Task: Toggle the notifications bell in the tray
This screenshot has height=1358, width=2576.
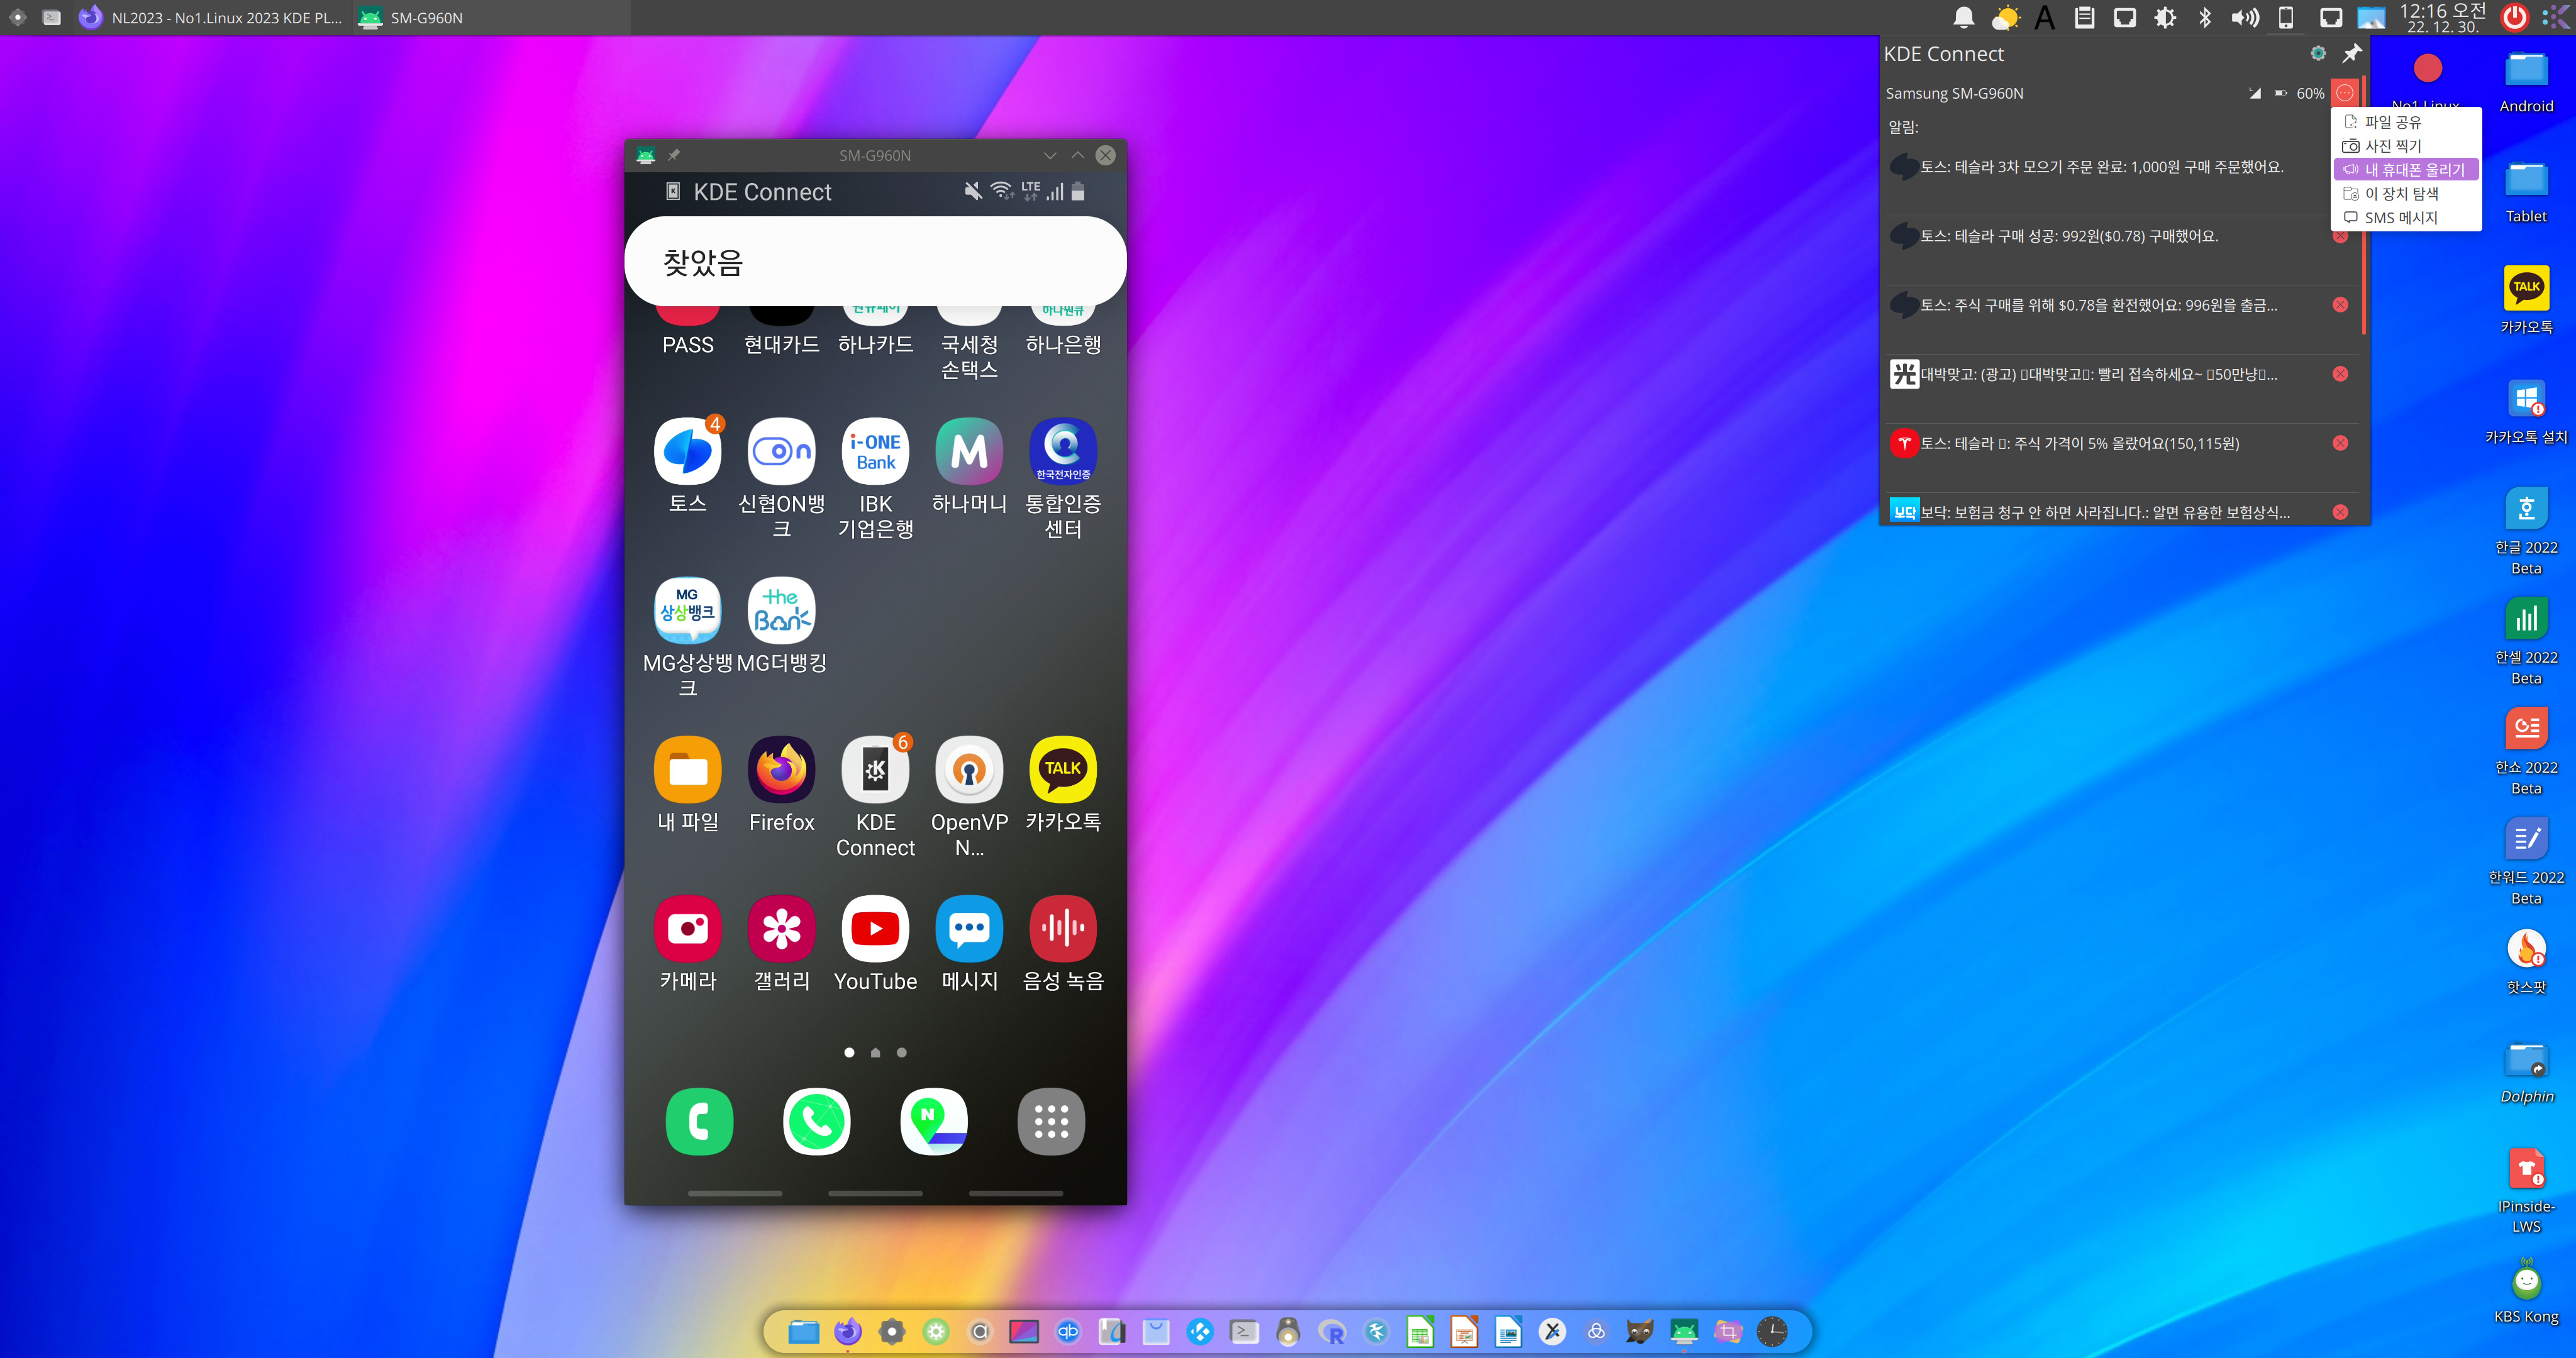Action: click(1964, 17)
